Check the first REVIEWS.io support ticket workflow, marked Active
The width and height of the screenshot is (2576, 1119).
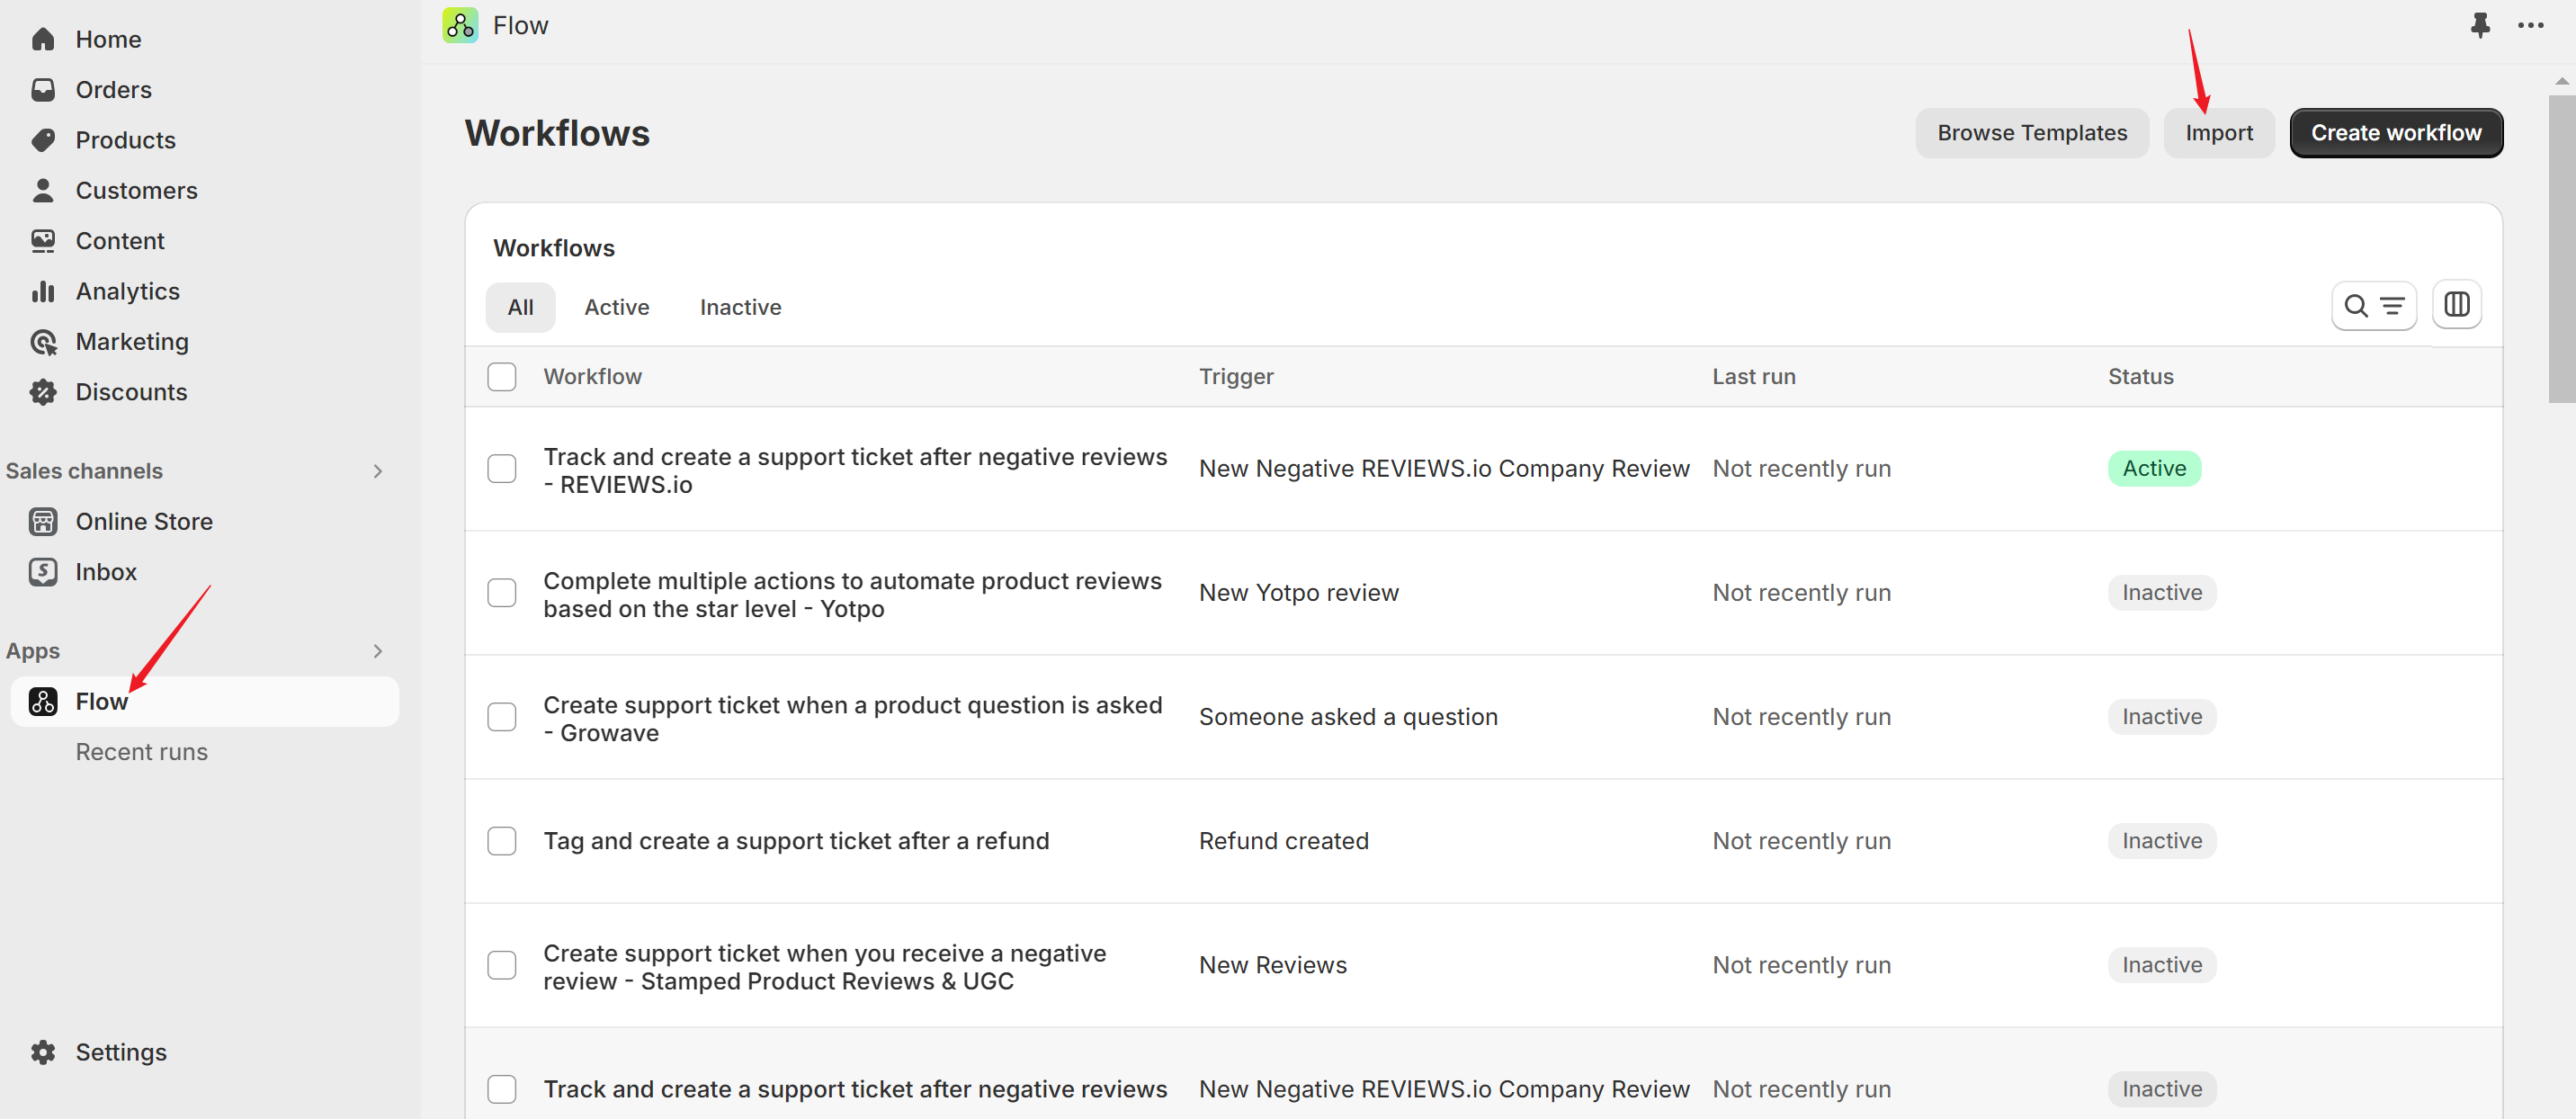(x=502, y=468)
